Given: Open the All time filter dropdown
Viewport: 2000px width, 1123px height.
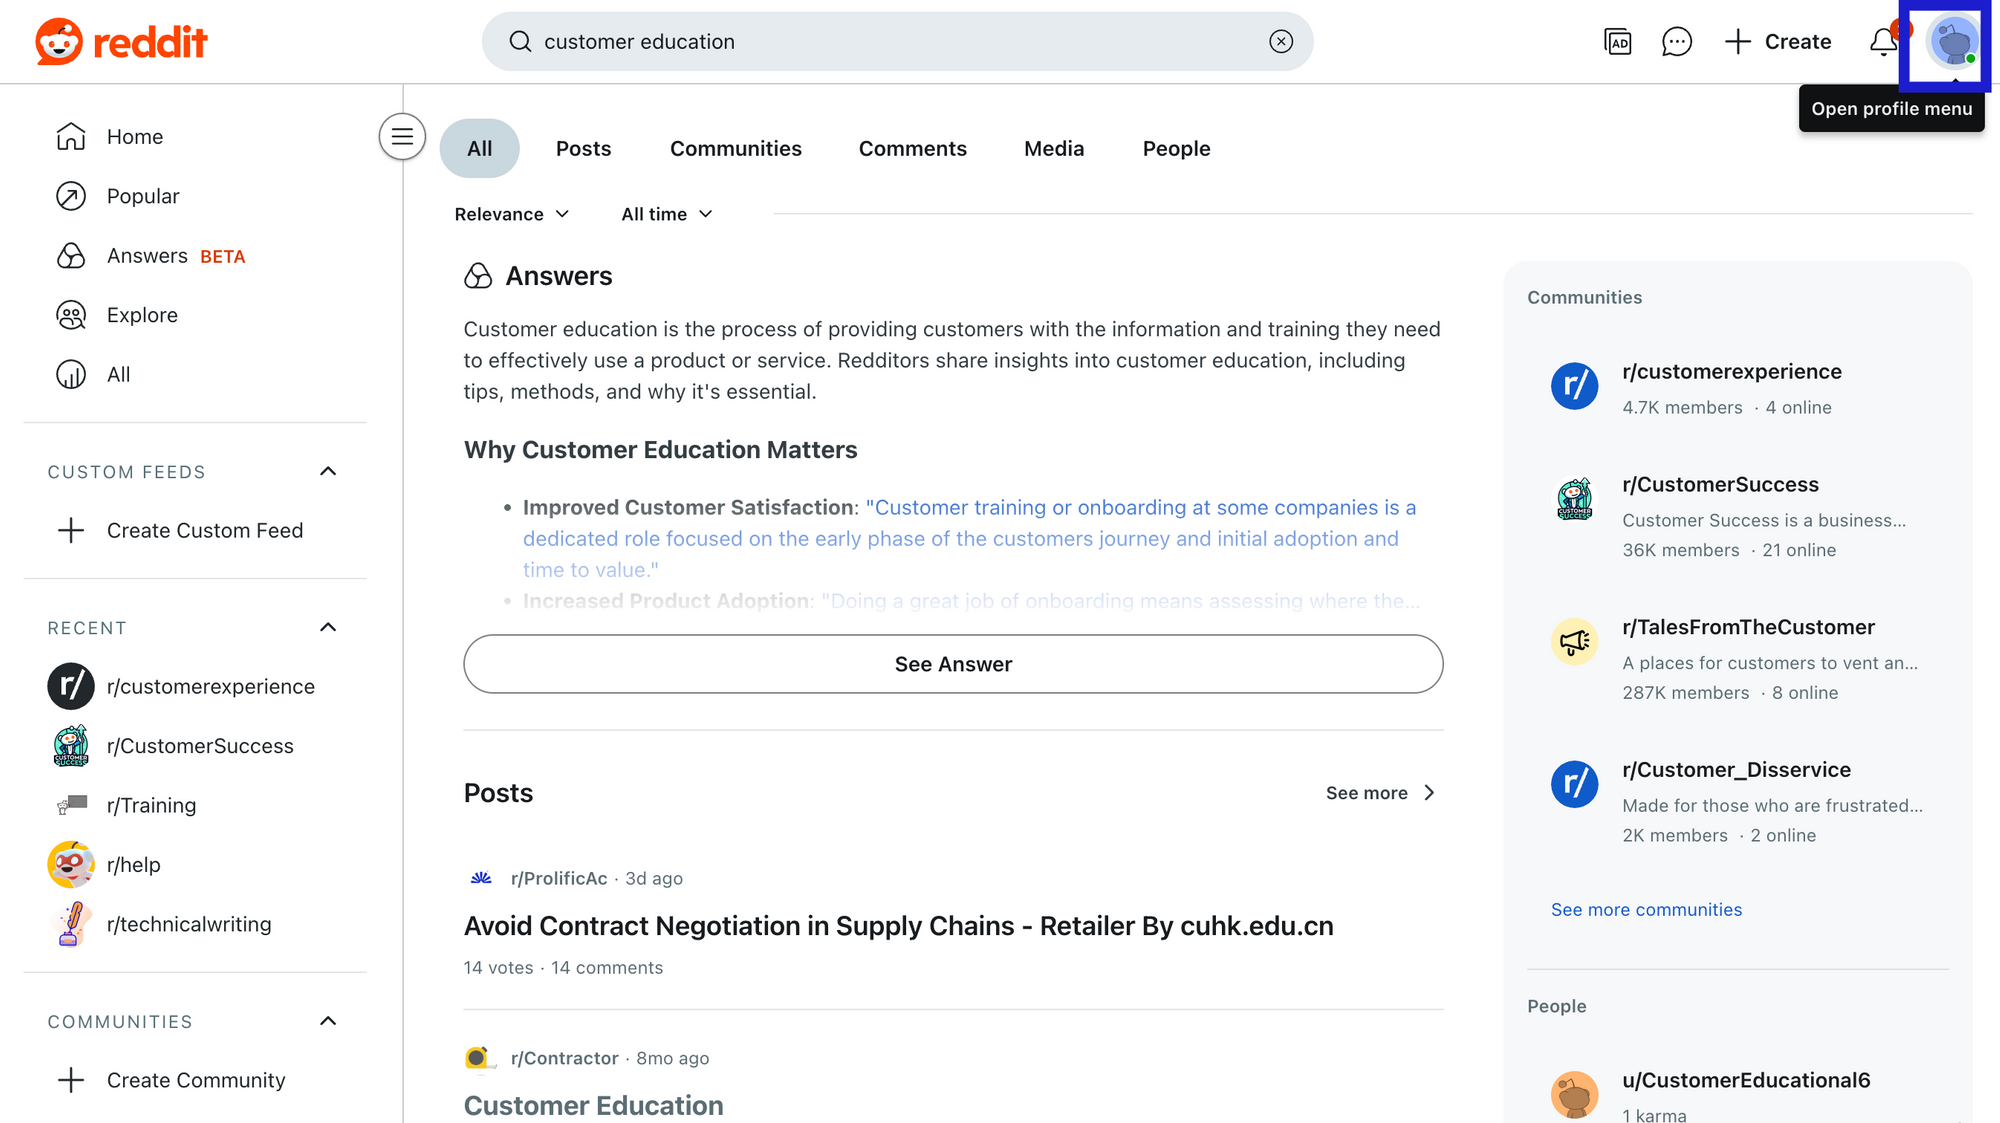Looking at the screenshot, I should point(667,214).
